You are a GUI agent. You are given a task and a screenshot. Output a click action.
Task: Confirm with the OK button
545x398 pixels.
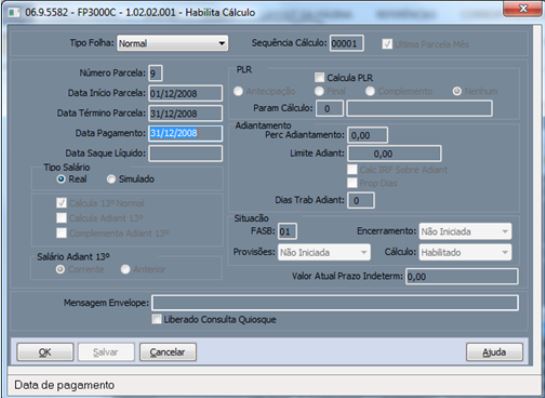click(45, 352)
